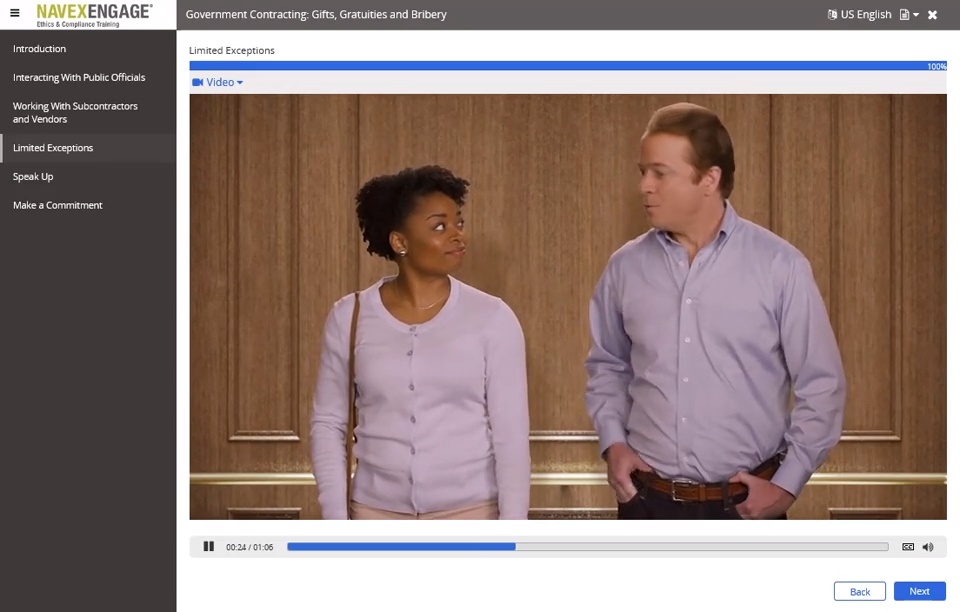960x612 pixels.
Task: Seek along the video progress slider
Action: [588, 547]
